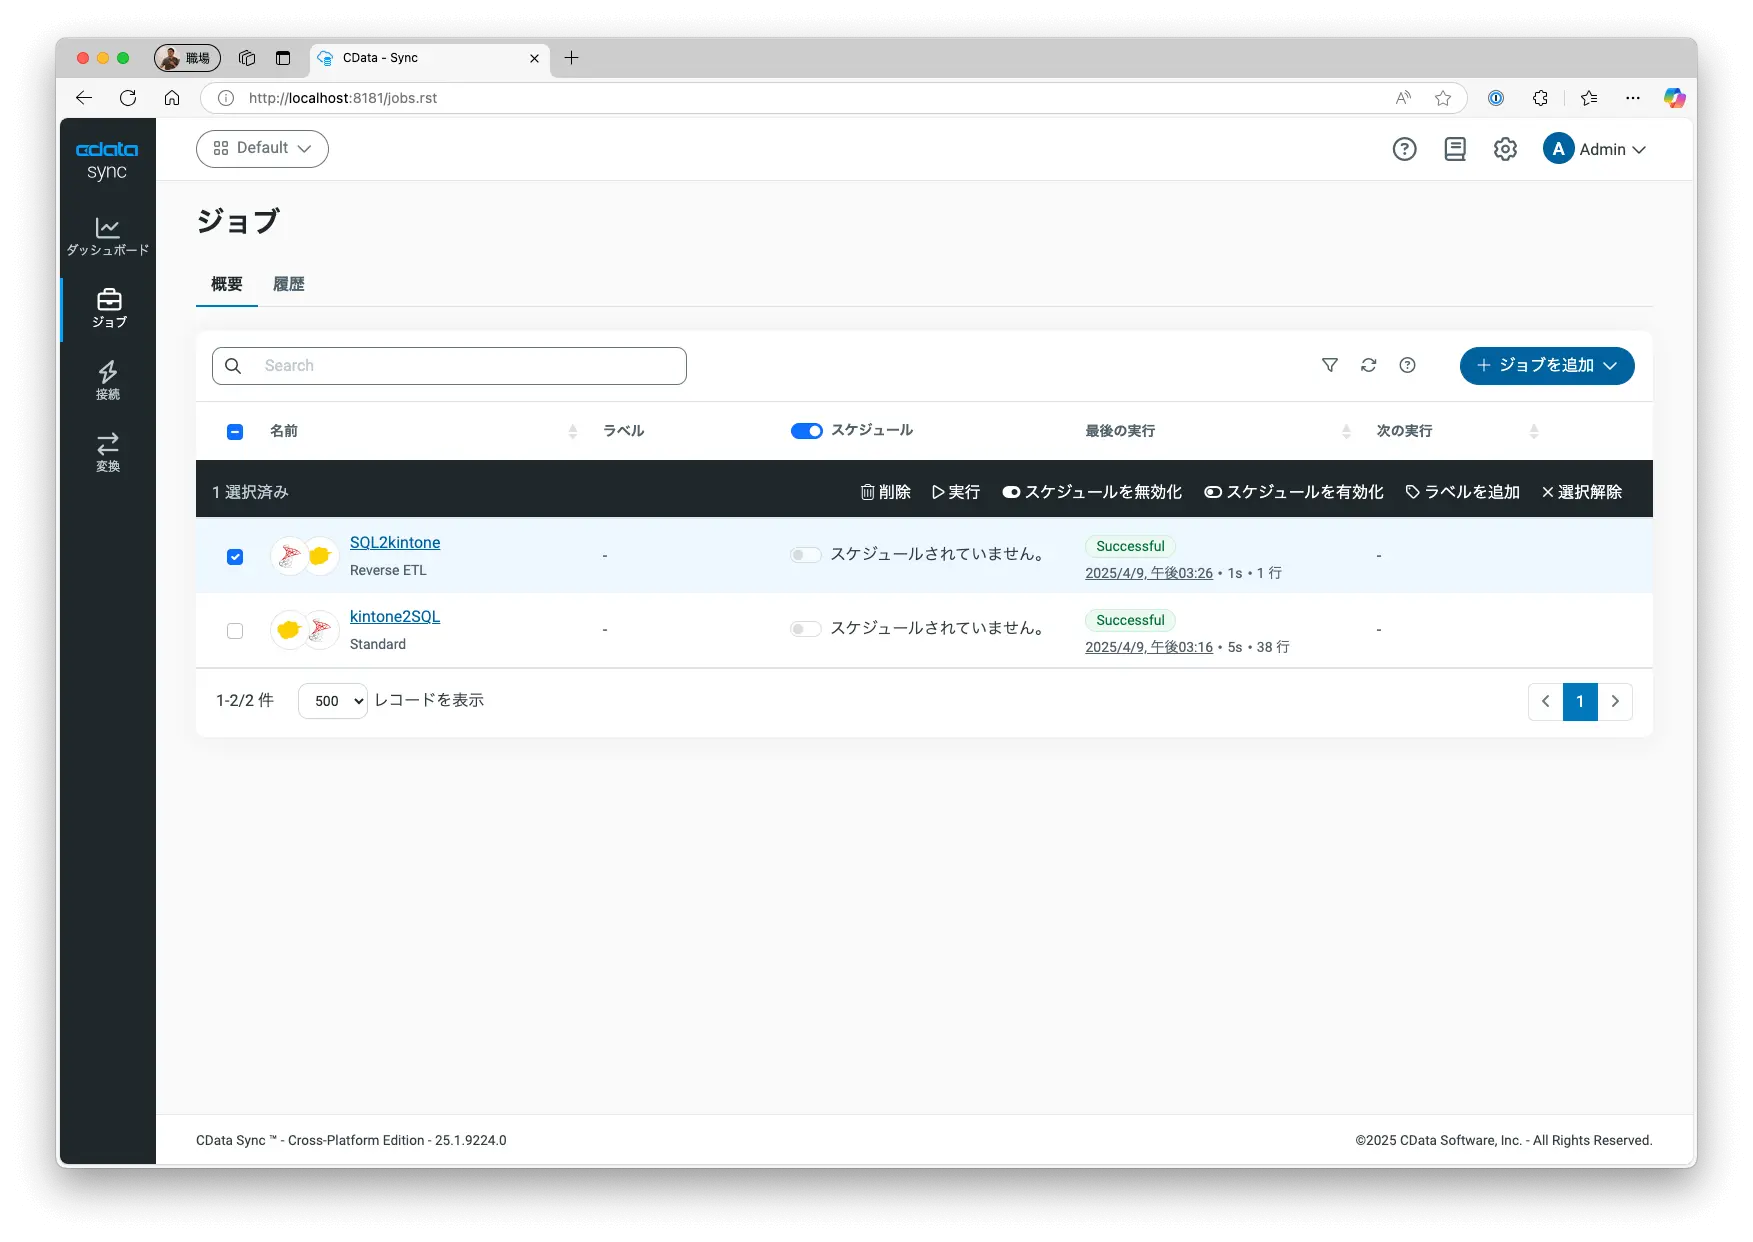The image size is (1753, 1242).
Task: Click the search magnifier icon
Action: tap(233, 366)
